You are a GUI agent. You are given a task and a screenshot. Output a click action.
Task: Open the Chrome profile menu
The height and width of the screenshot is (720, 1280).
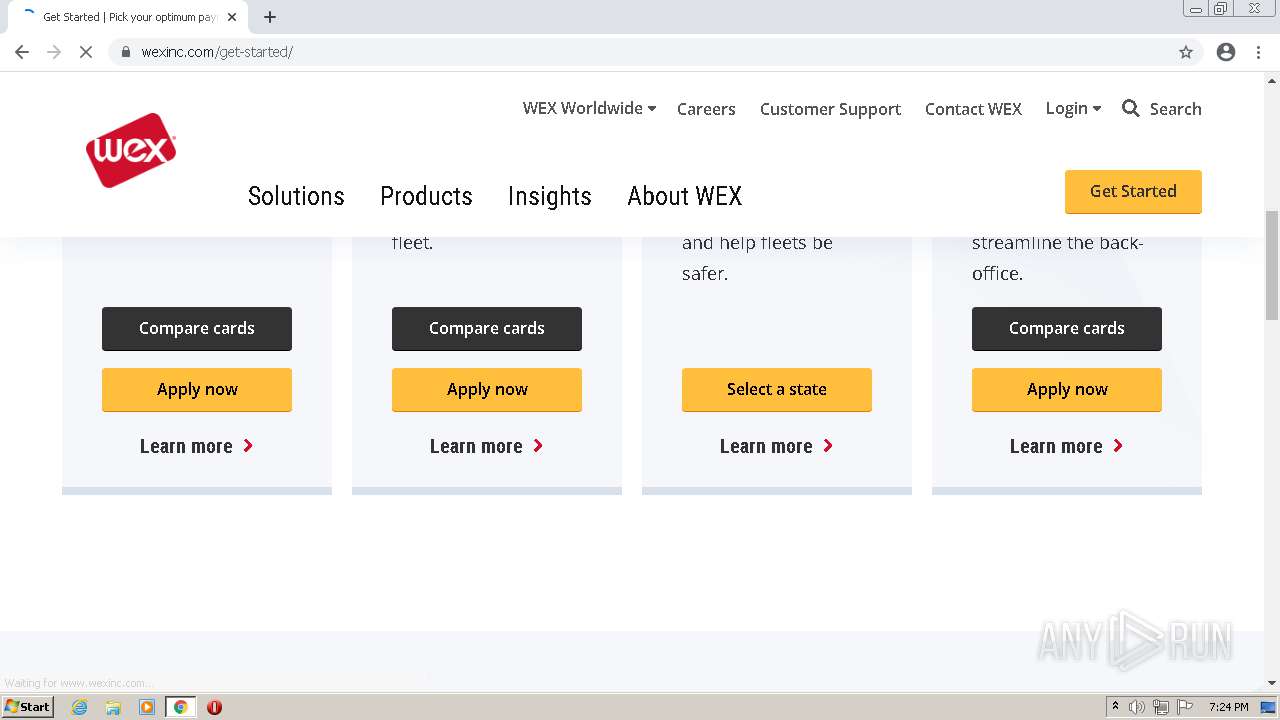tap(1226, 52)
